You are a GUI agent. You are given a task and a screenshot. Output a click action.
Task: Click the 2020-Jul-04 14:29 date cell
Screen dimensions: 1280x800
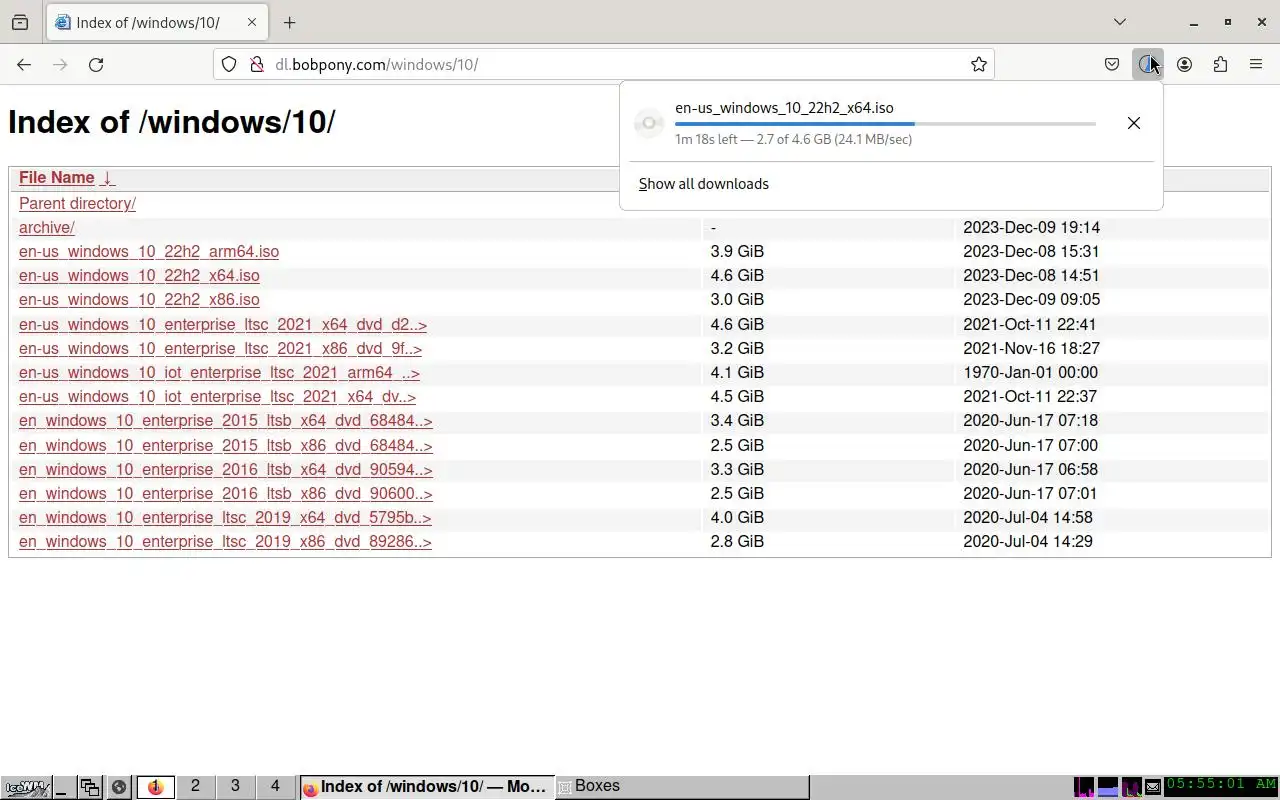pos(1028,542)
